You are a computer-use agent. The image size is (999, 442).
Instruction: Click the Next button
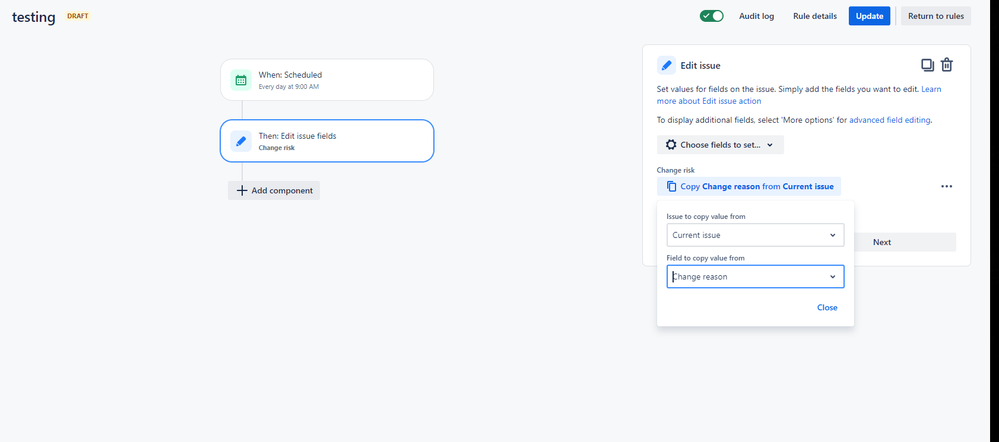point(881,242)
